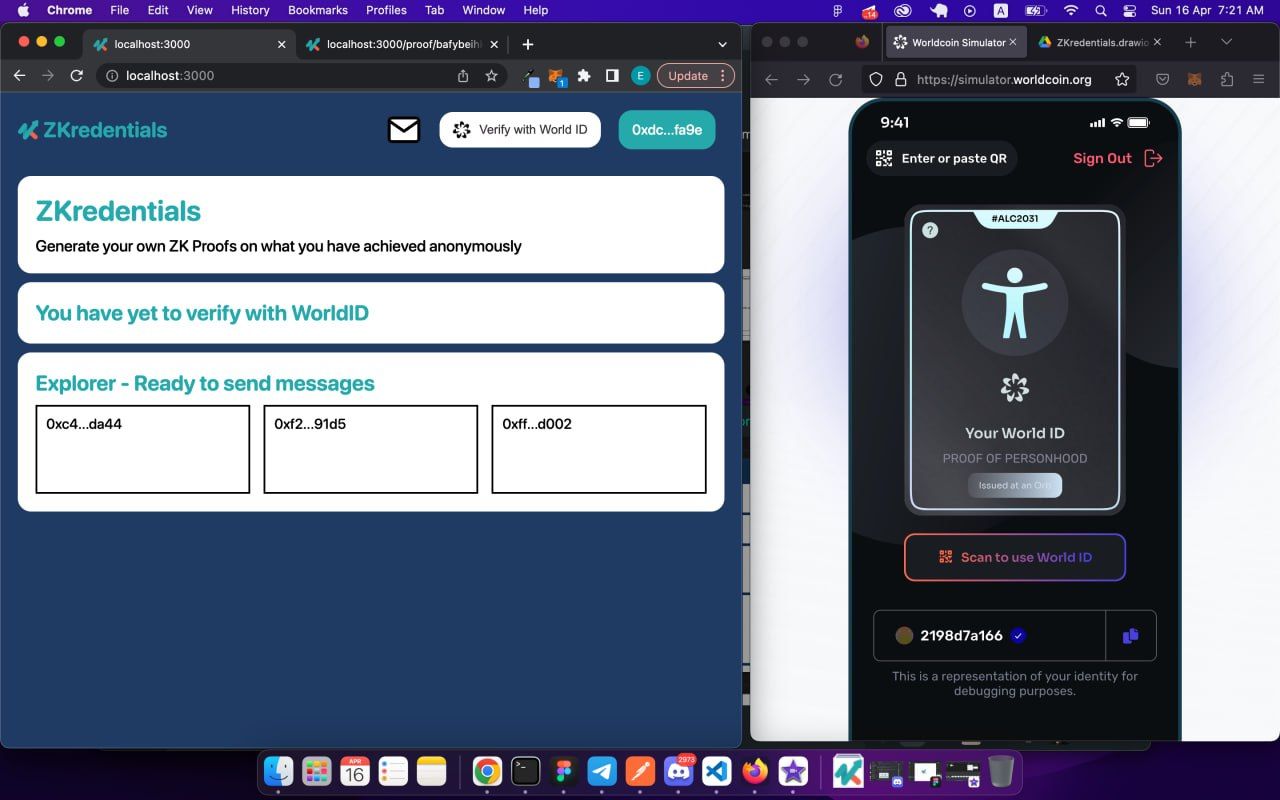Toggle the Chrome side panel icon
Screen dimensions: 1280x800
click(x=612, y=76)
